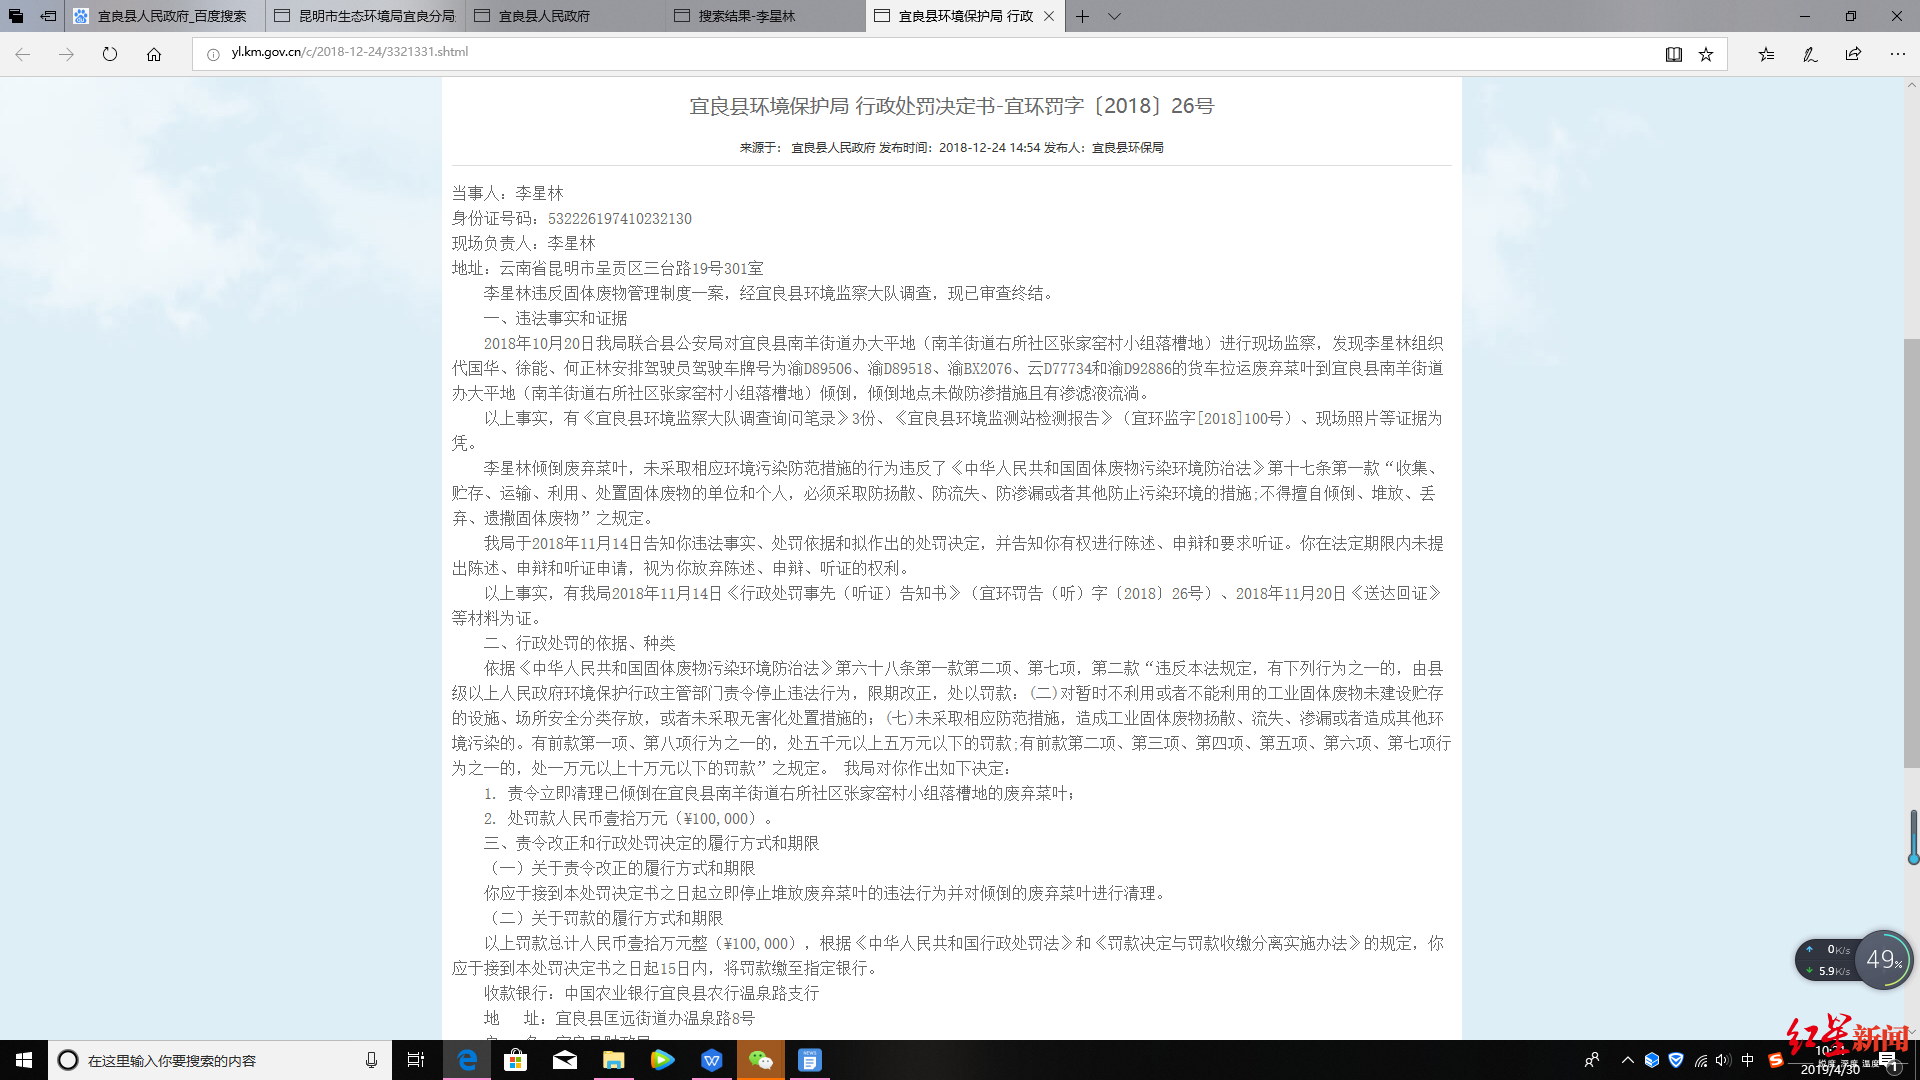Toggle reading view for this page
Viewport: 1920px width, 1080px height.
1673,54
